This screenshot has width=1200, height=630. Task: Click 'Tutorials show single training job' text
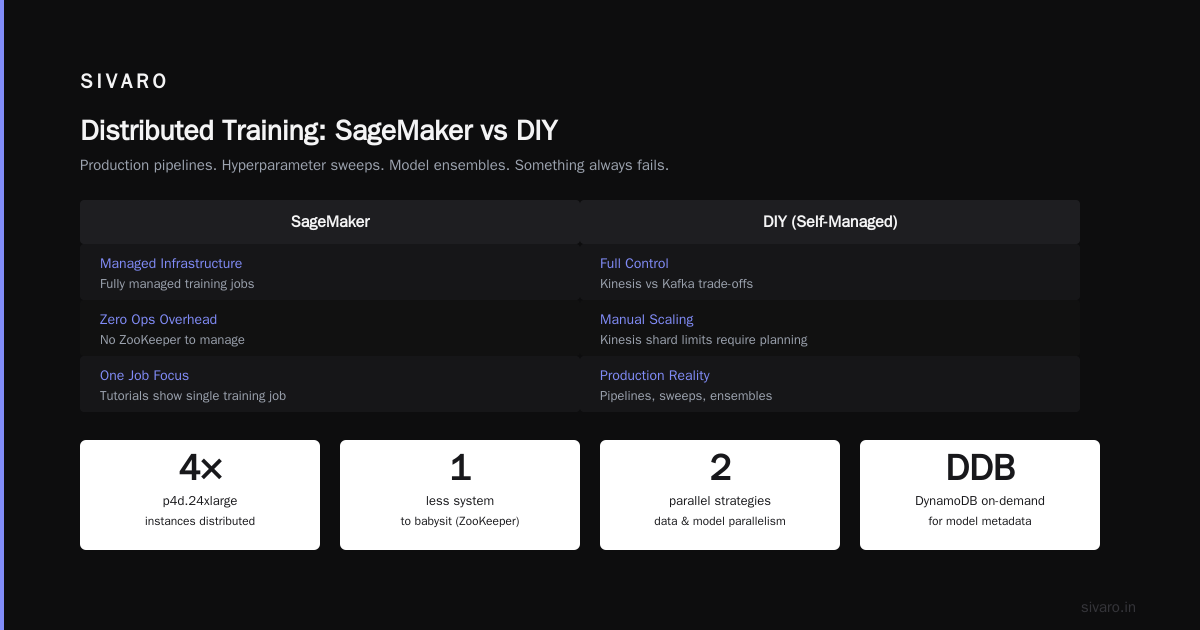pyautogui.click(x=193, y=396)
